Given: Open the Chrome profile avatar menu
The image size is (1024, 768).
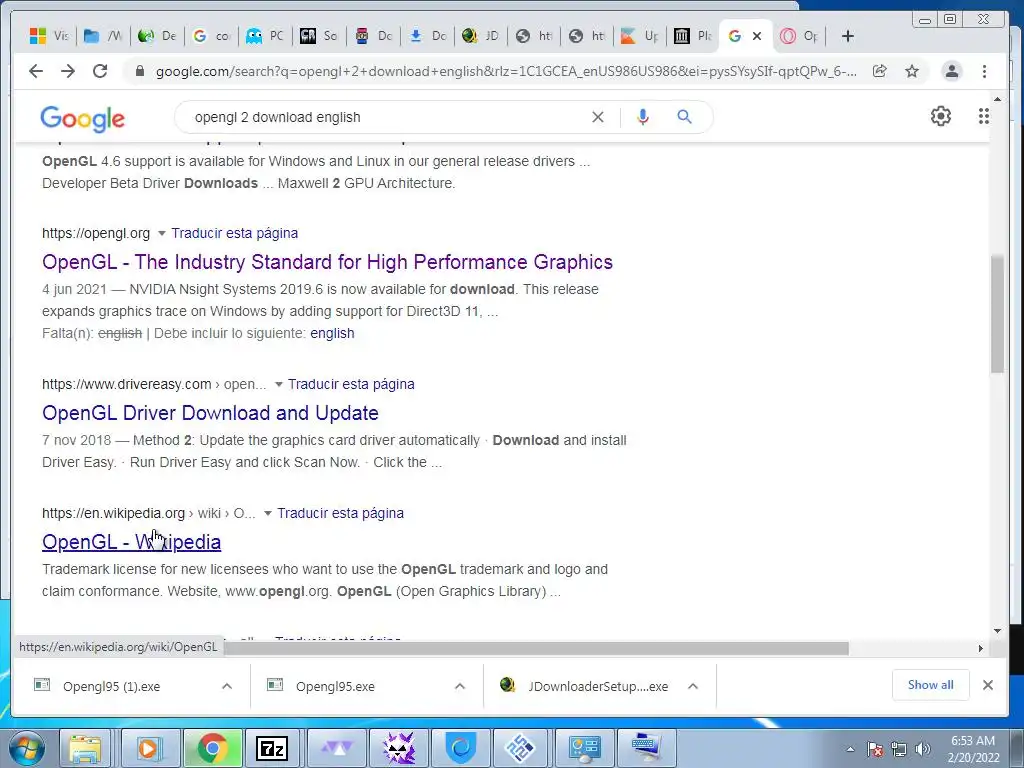Looking at the screenshot, I should 952,71.
